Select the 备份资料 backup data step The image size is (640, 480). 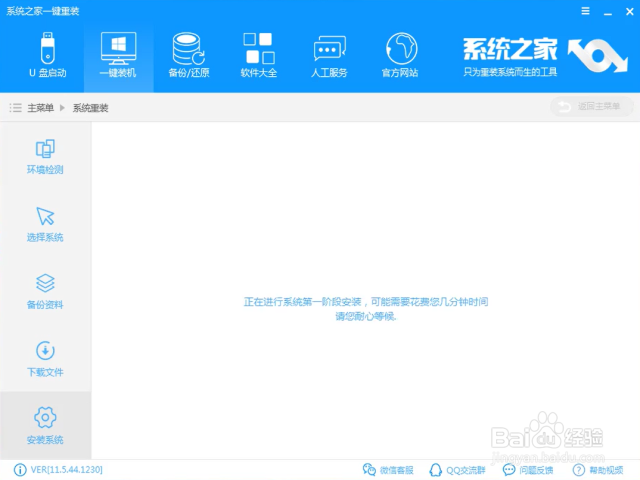(x=45, y=292)
